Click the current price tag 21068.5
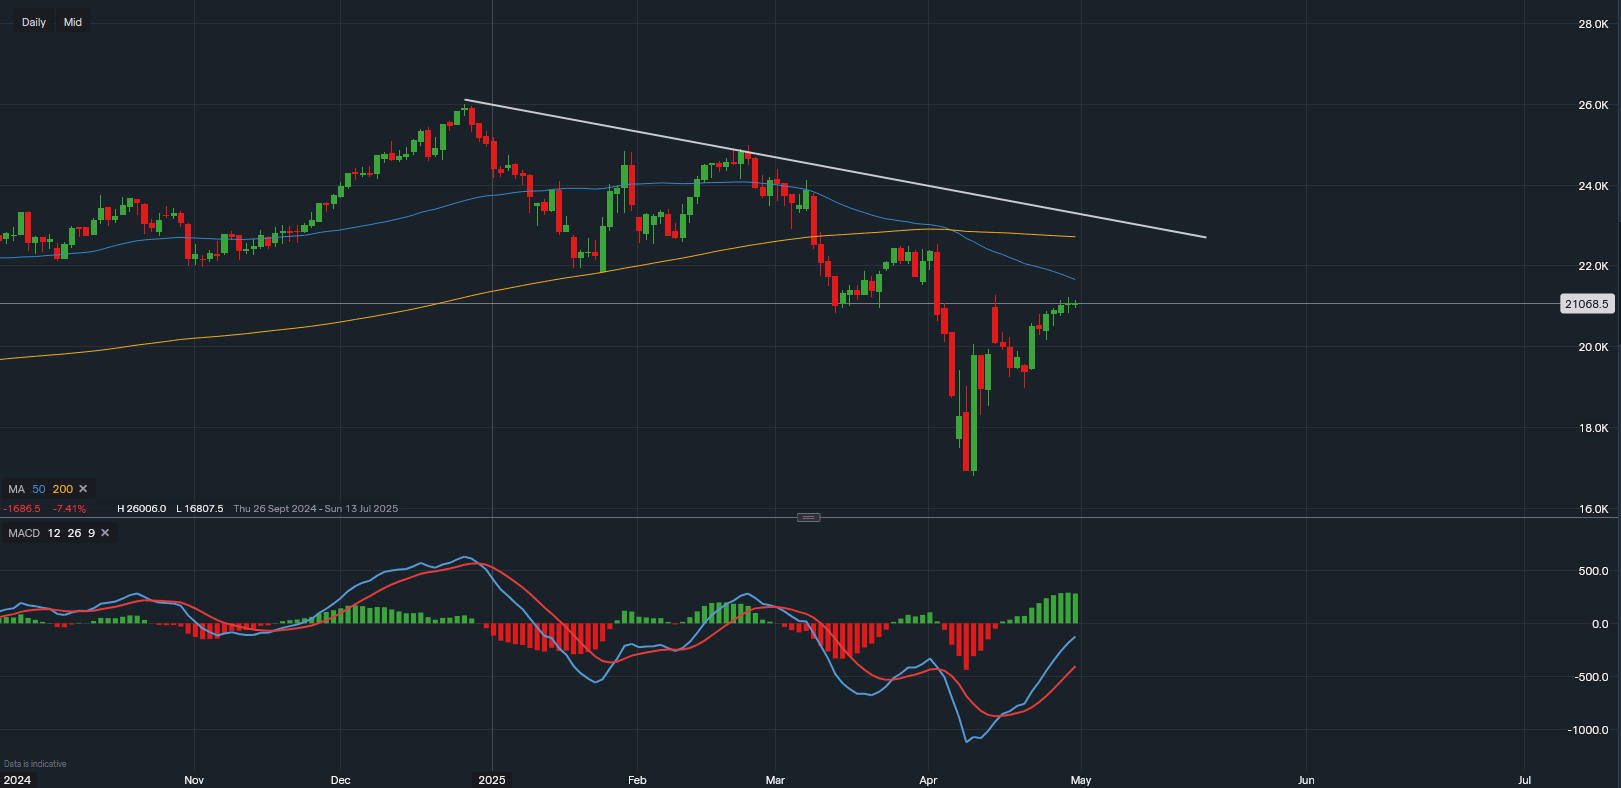This screenshot has height=788, width=1621. click(1587, 304)
